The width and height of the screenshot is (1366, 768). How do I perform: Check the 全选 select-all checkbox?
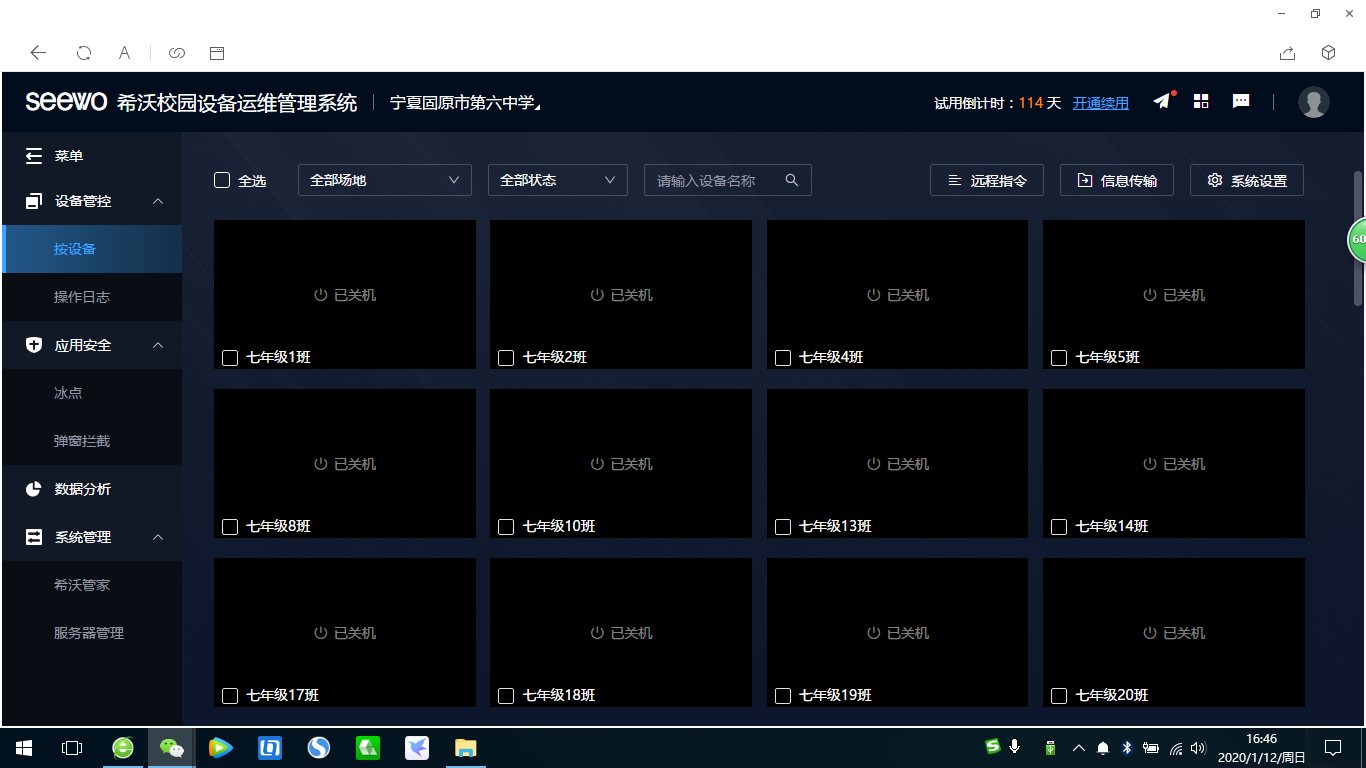point(222,180)
